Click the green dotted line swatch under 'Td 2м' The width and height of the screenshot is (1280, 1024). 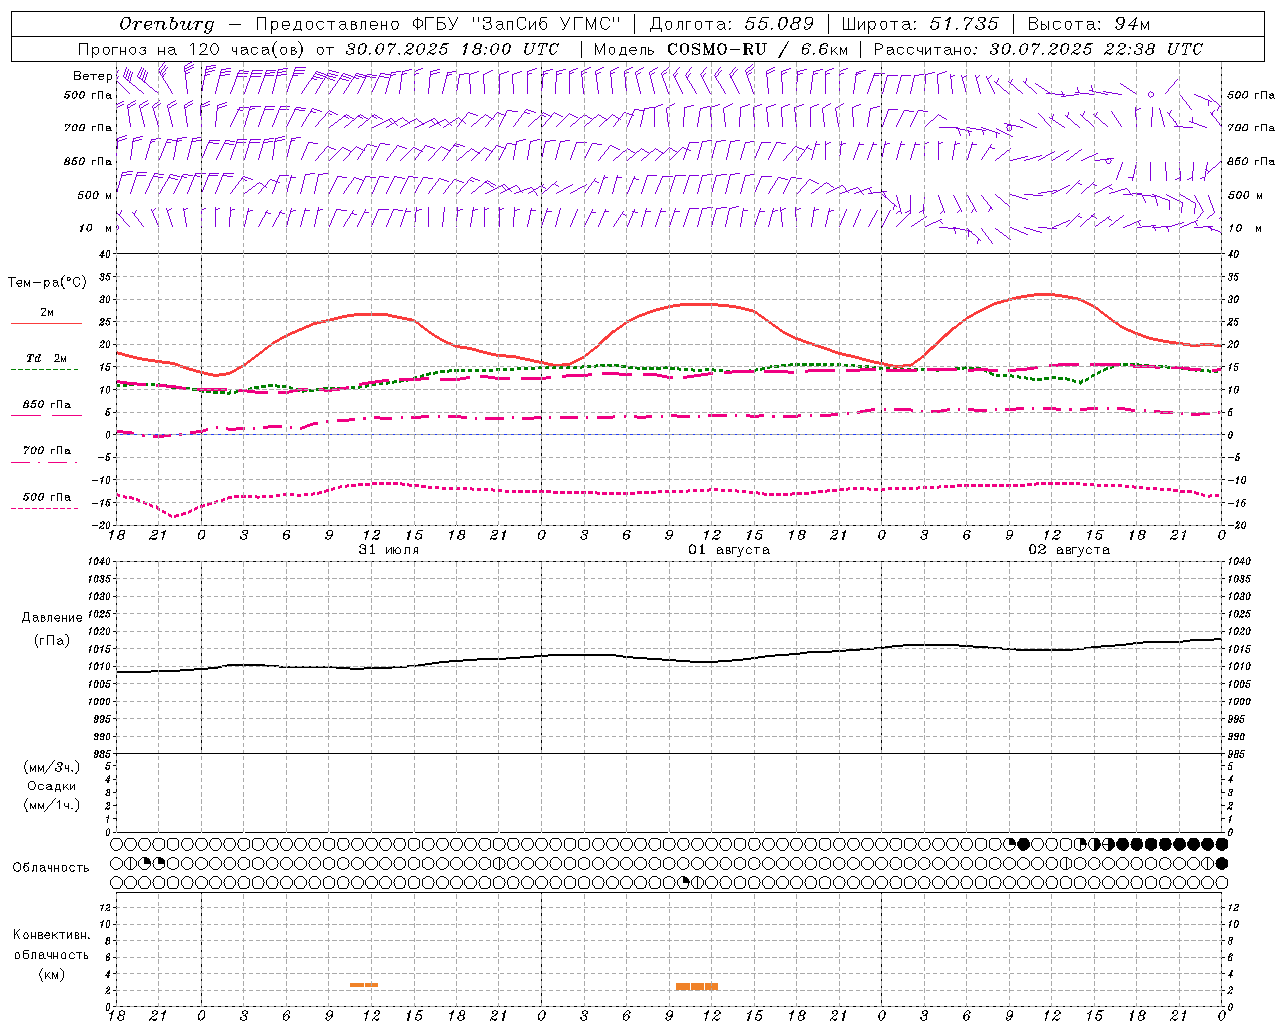click(x=45, y=370)
